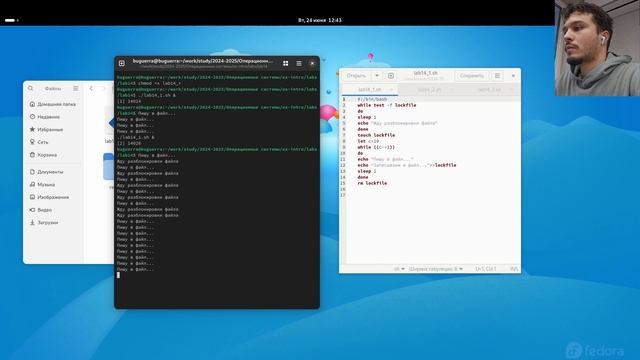Screen dimensions: 640x360
Task: Open the terminal tab overview grid icon
Action: (286, 63)
